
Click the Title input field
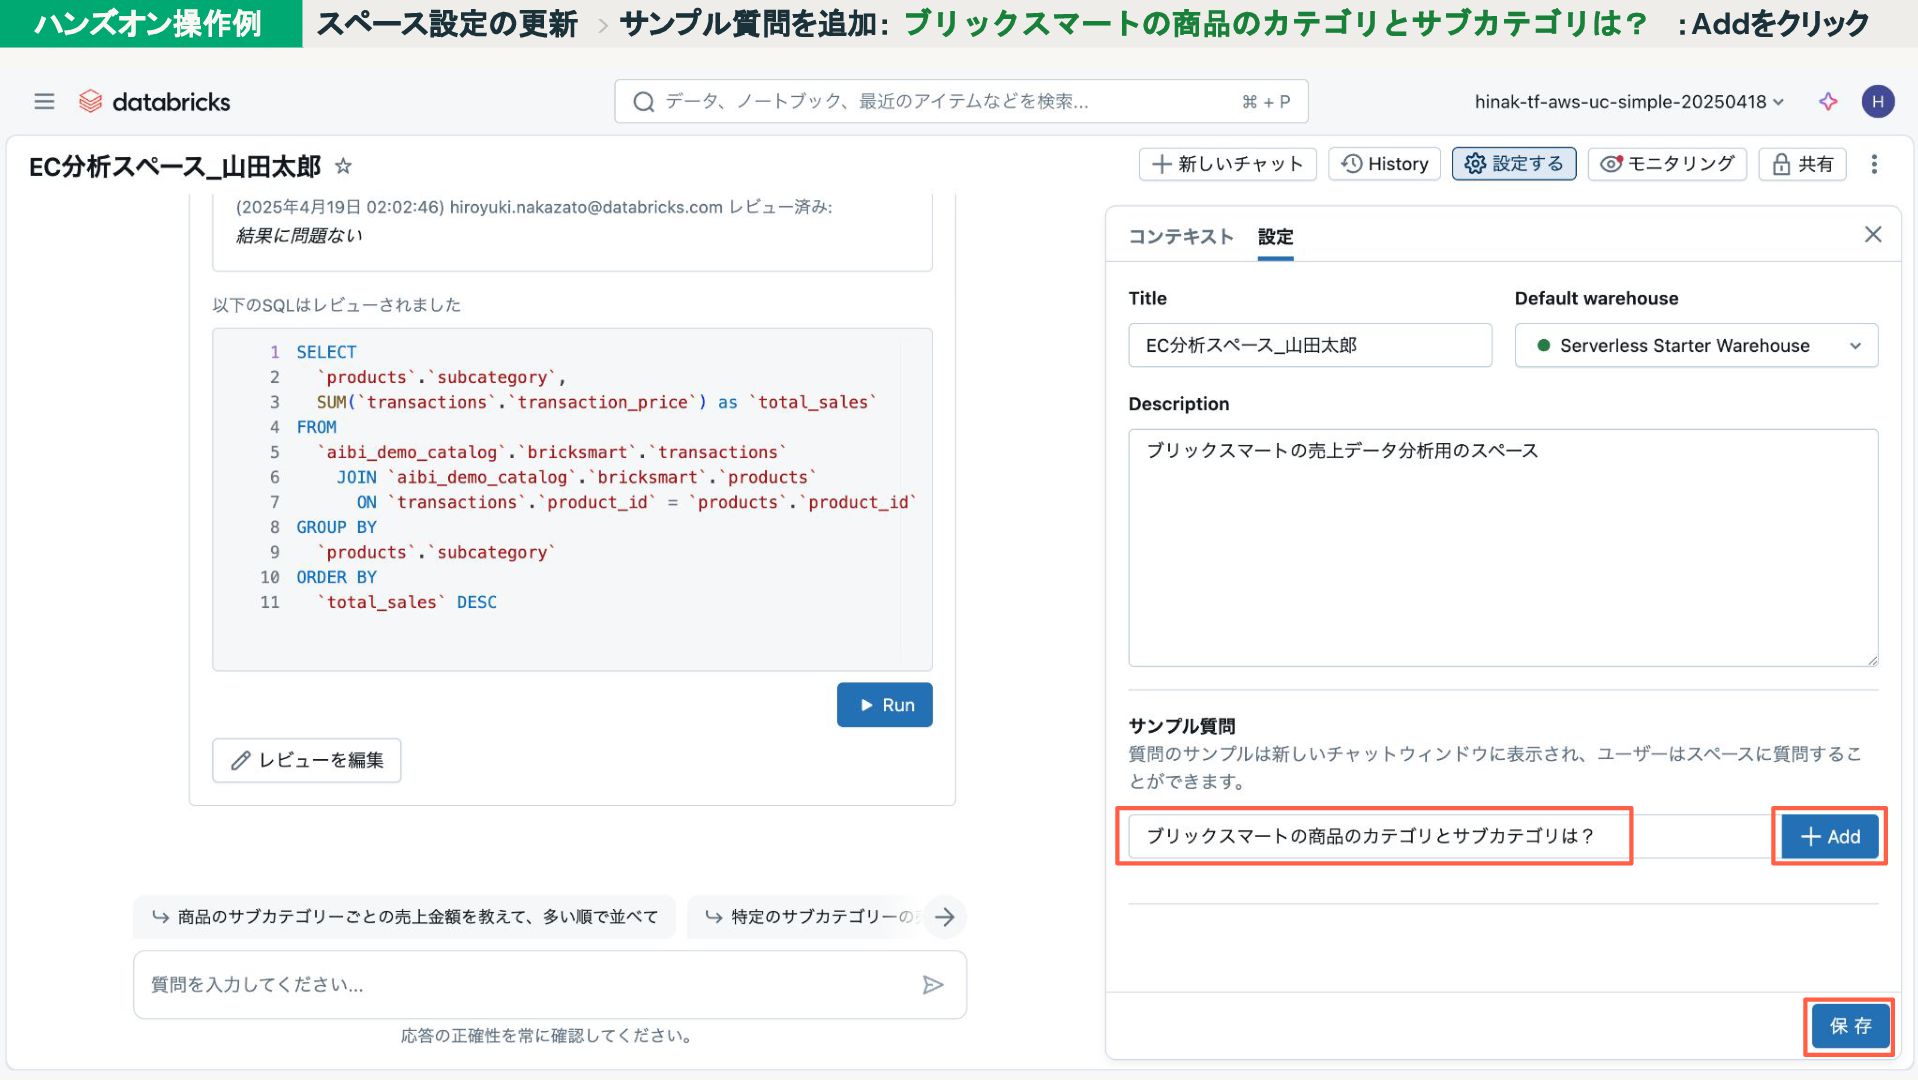click(x=1310, y=345)
